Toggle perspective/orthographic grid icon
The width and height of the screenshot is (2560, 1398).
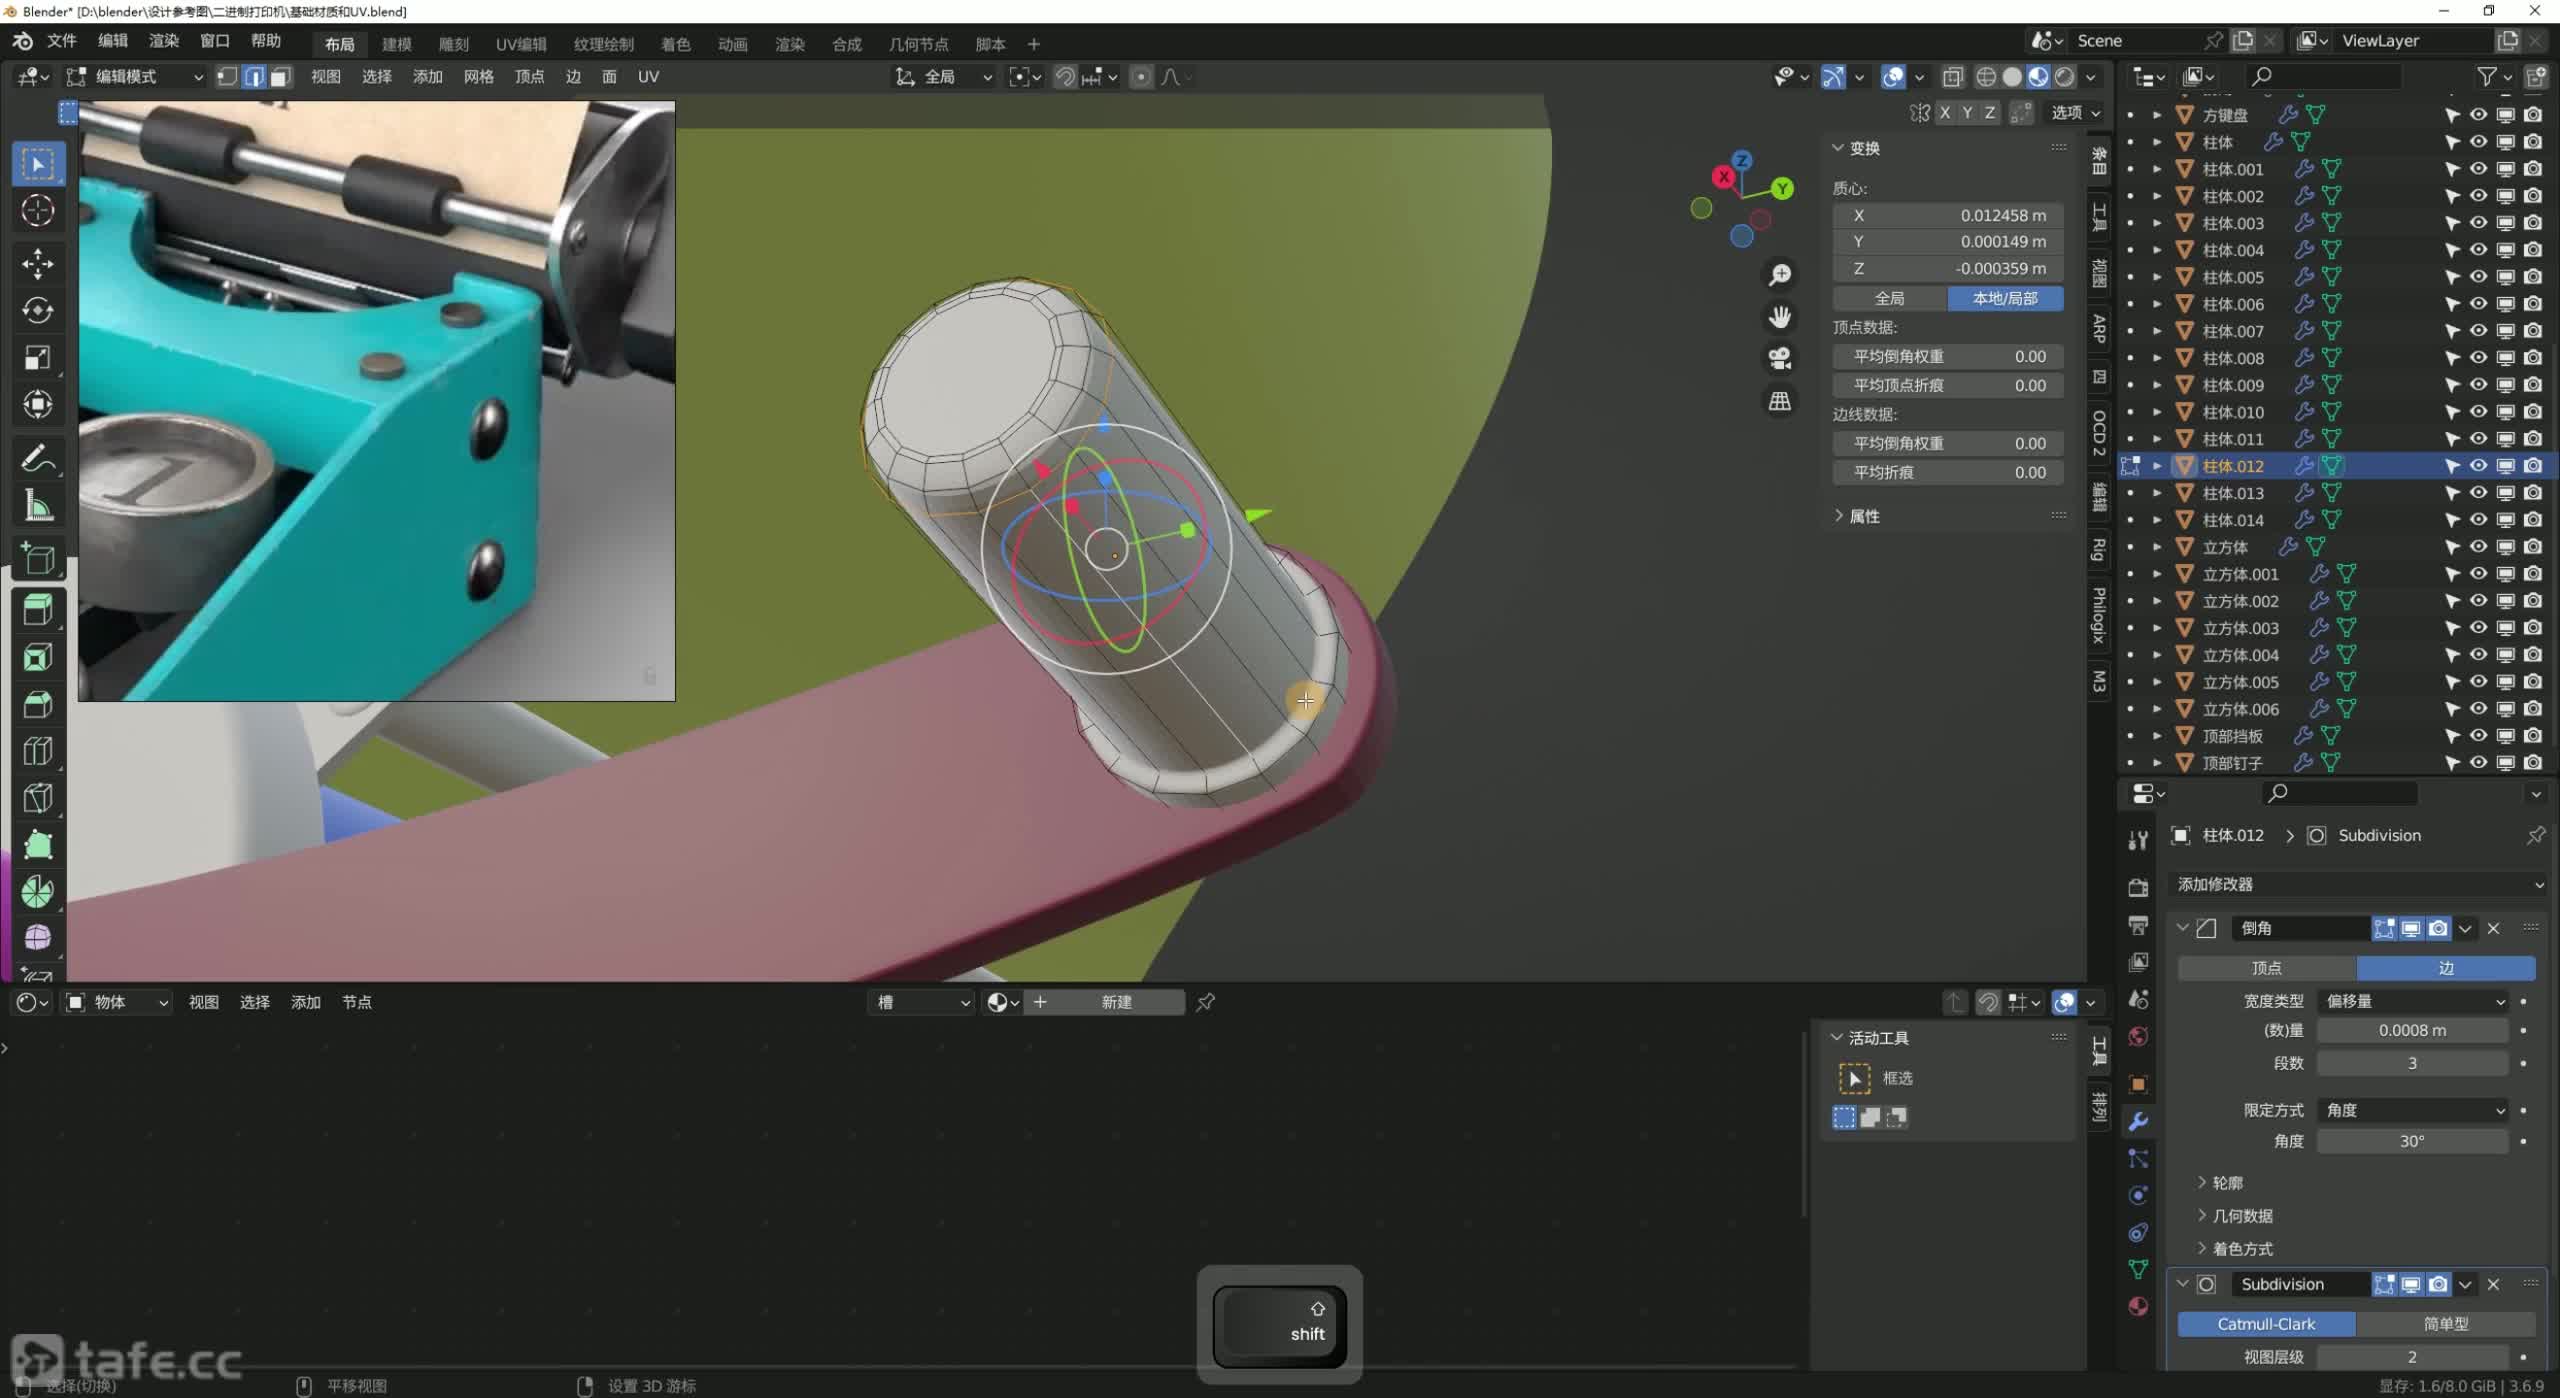[1779, 401]
